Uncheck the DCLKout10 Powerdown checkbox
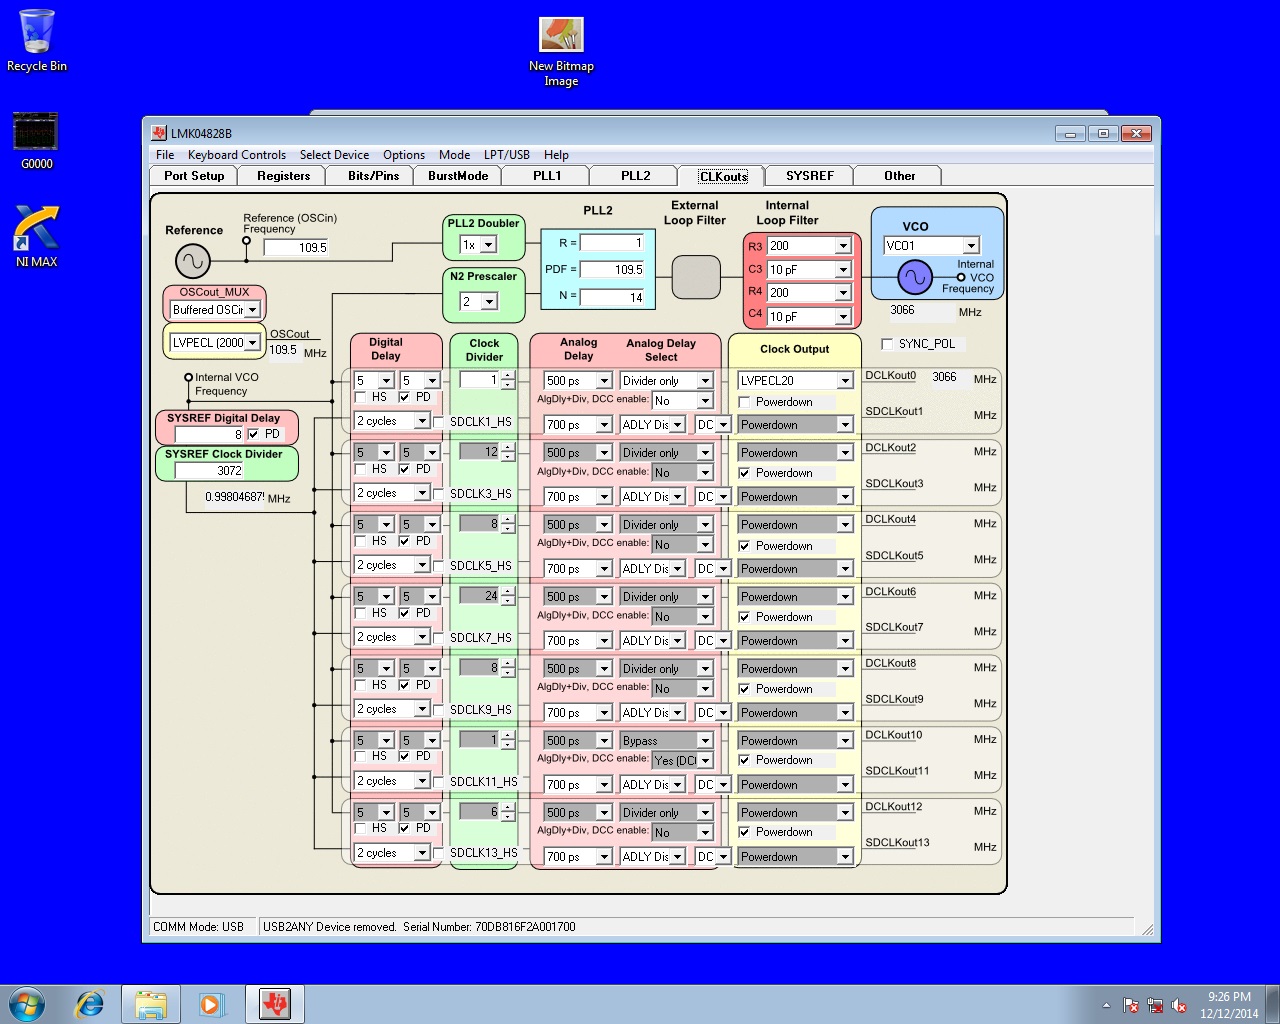The width and height of the screenshot is (1280, 1024). pos(744,760)
